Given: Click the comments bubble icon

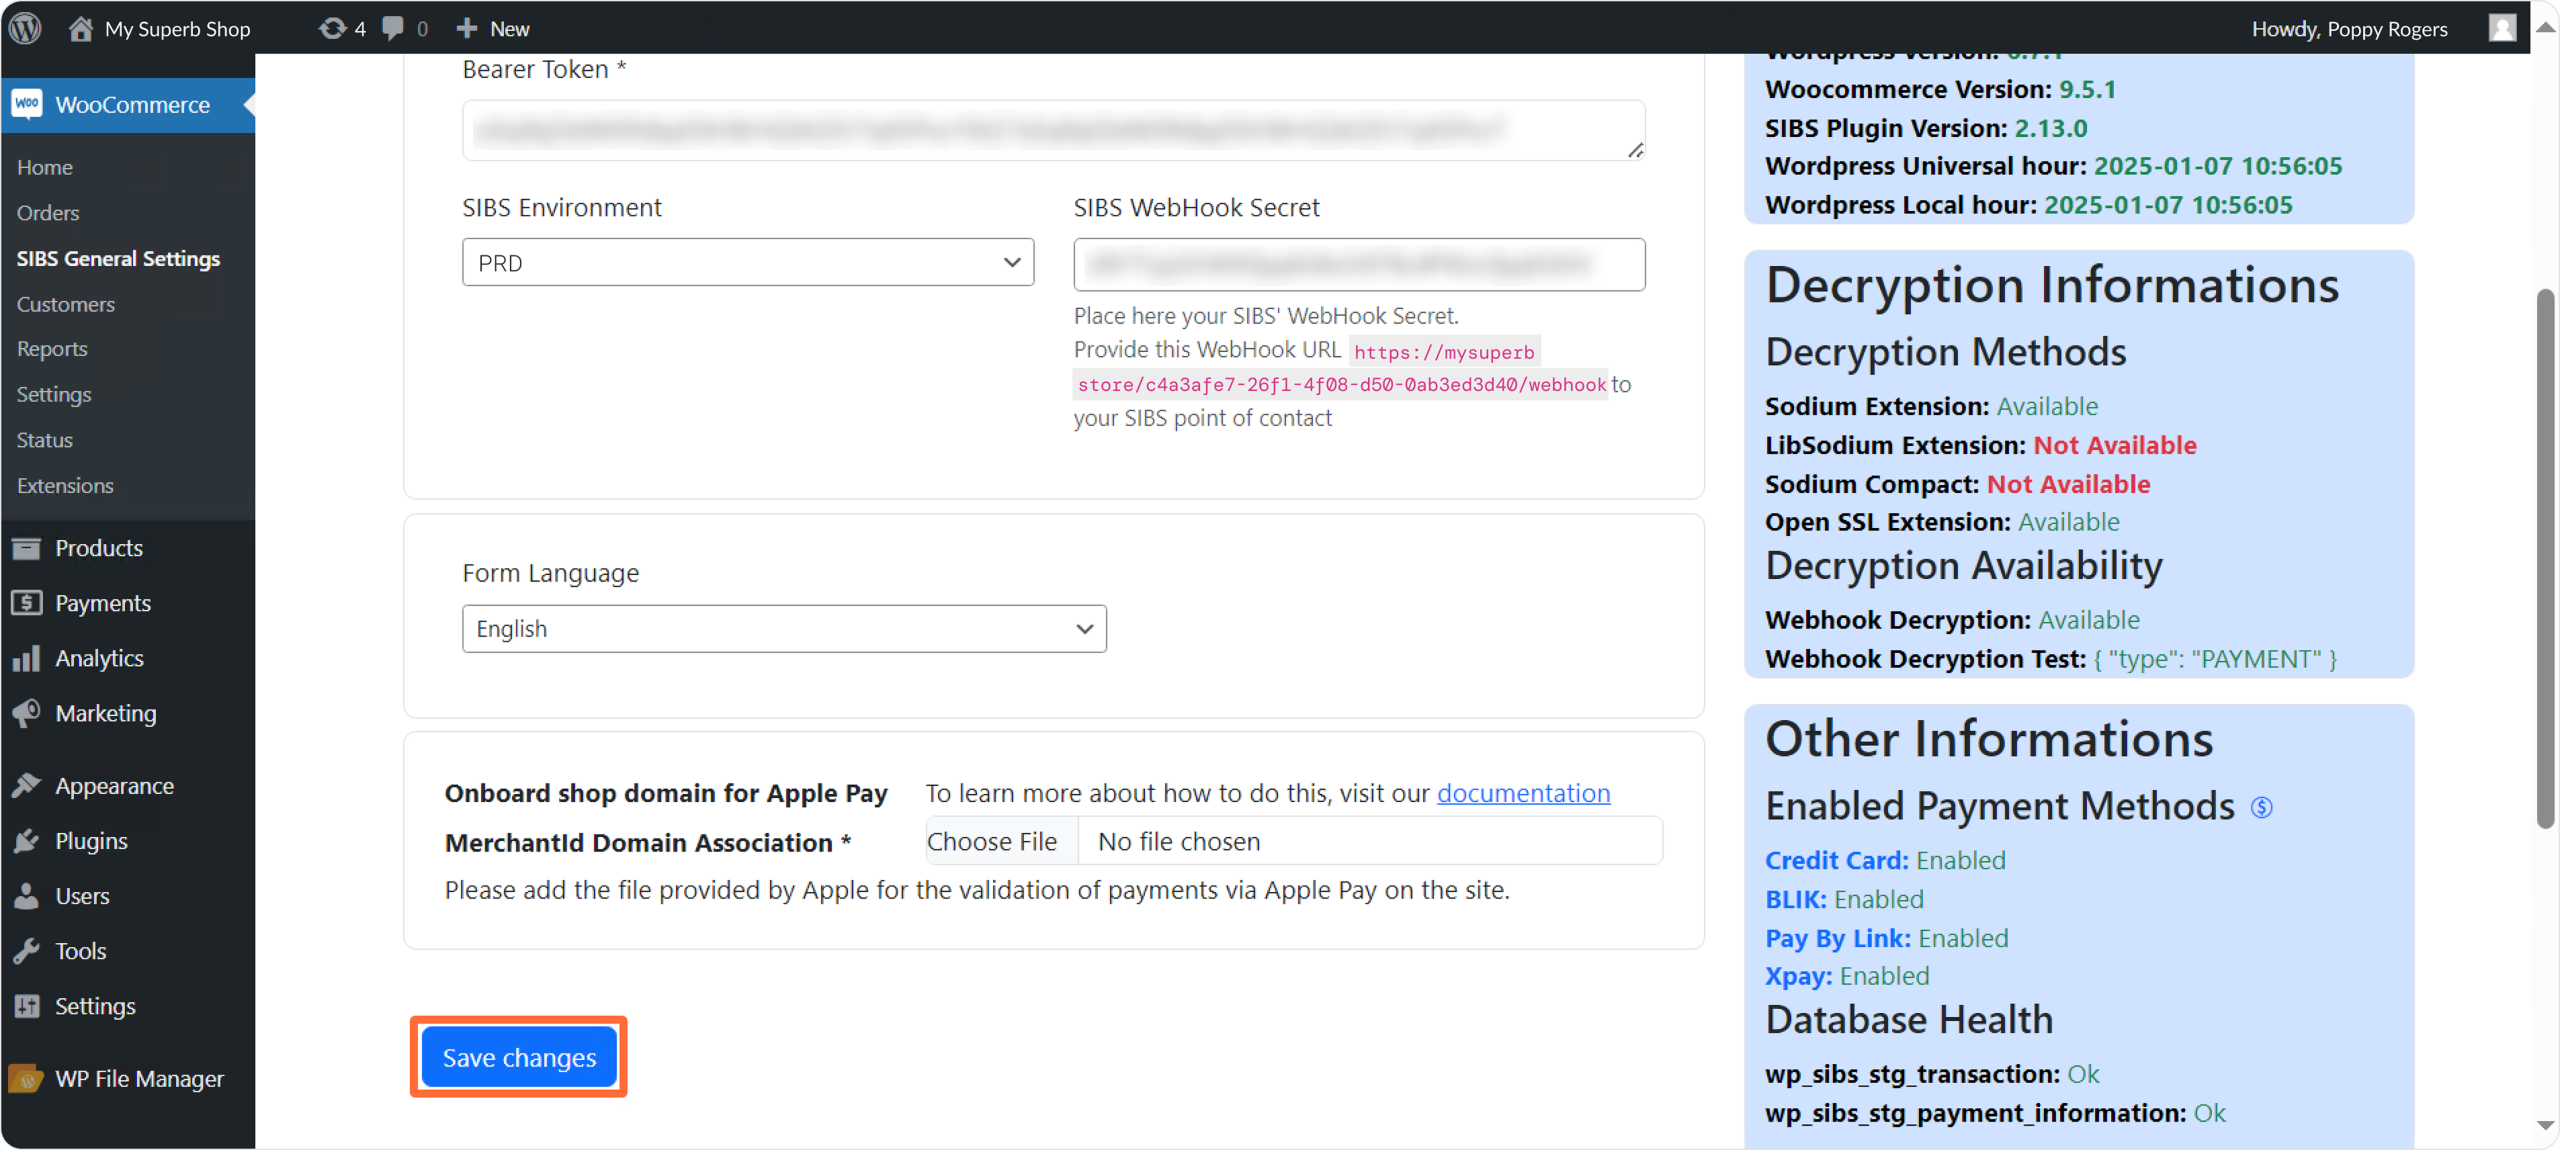Looking at the screenshot, I should (394, 28).
